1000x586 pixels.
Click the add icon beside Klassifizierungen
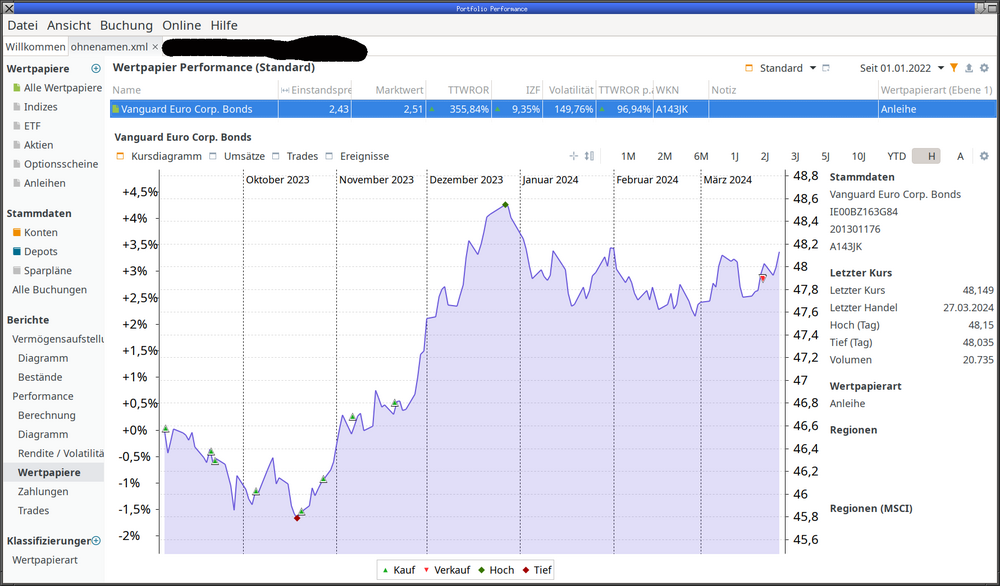pos(96,541)
